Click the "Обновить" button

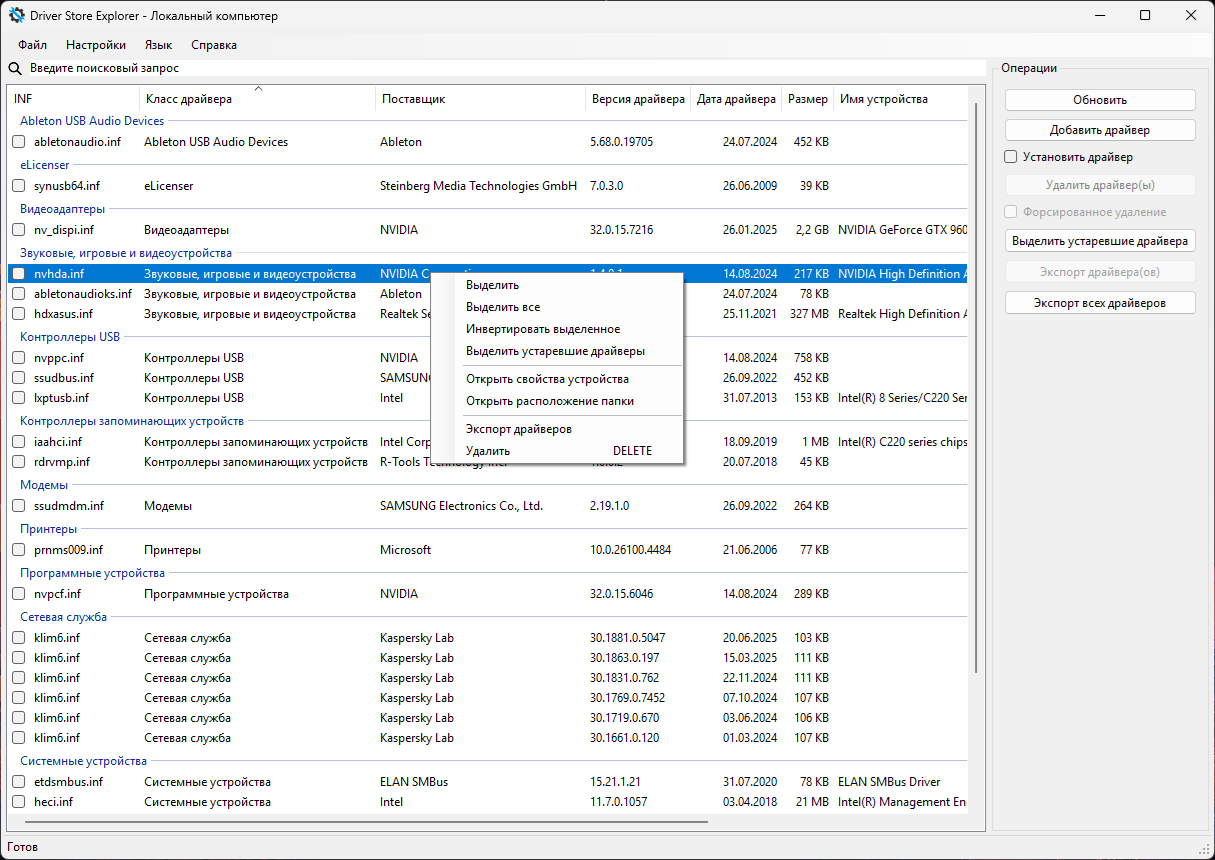point(1100,100)
